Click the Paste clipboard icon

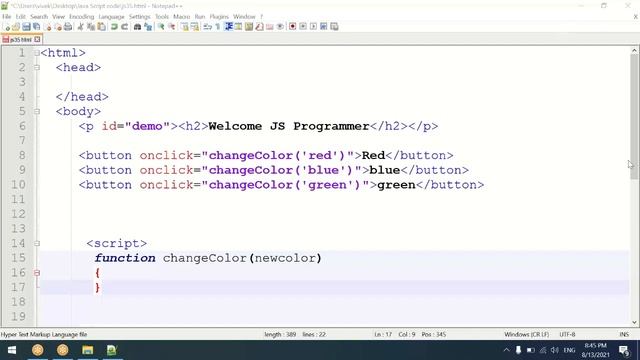(x=101, y=27)
